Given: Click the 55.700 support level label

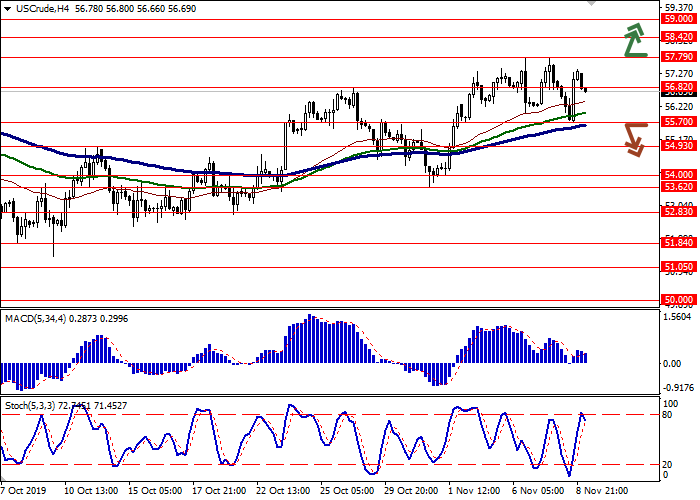Looking at the screenshot, I should [678, 122].
